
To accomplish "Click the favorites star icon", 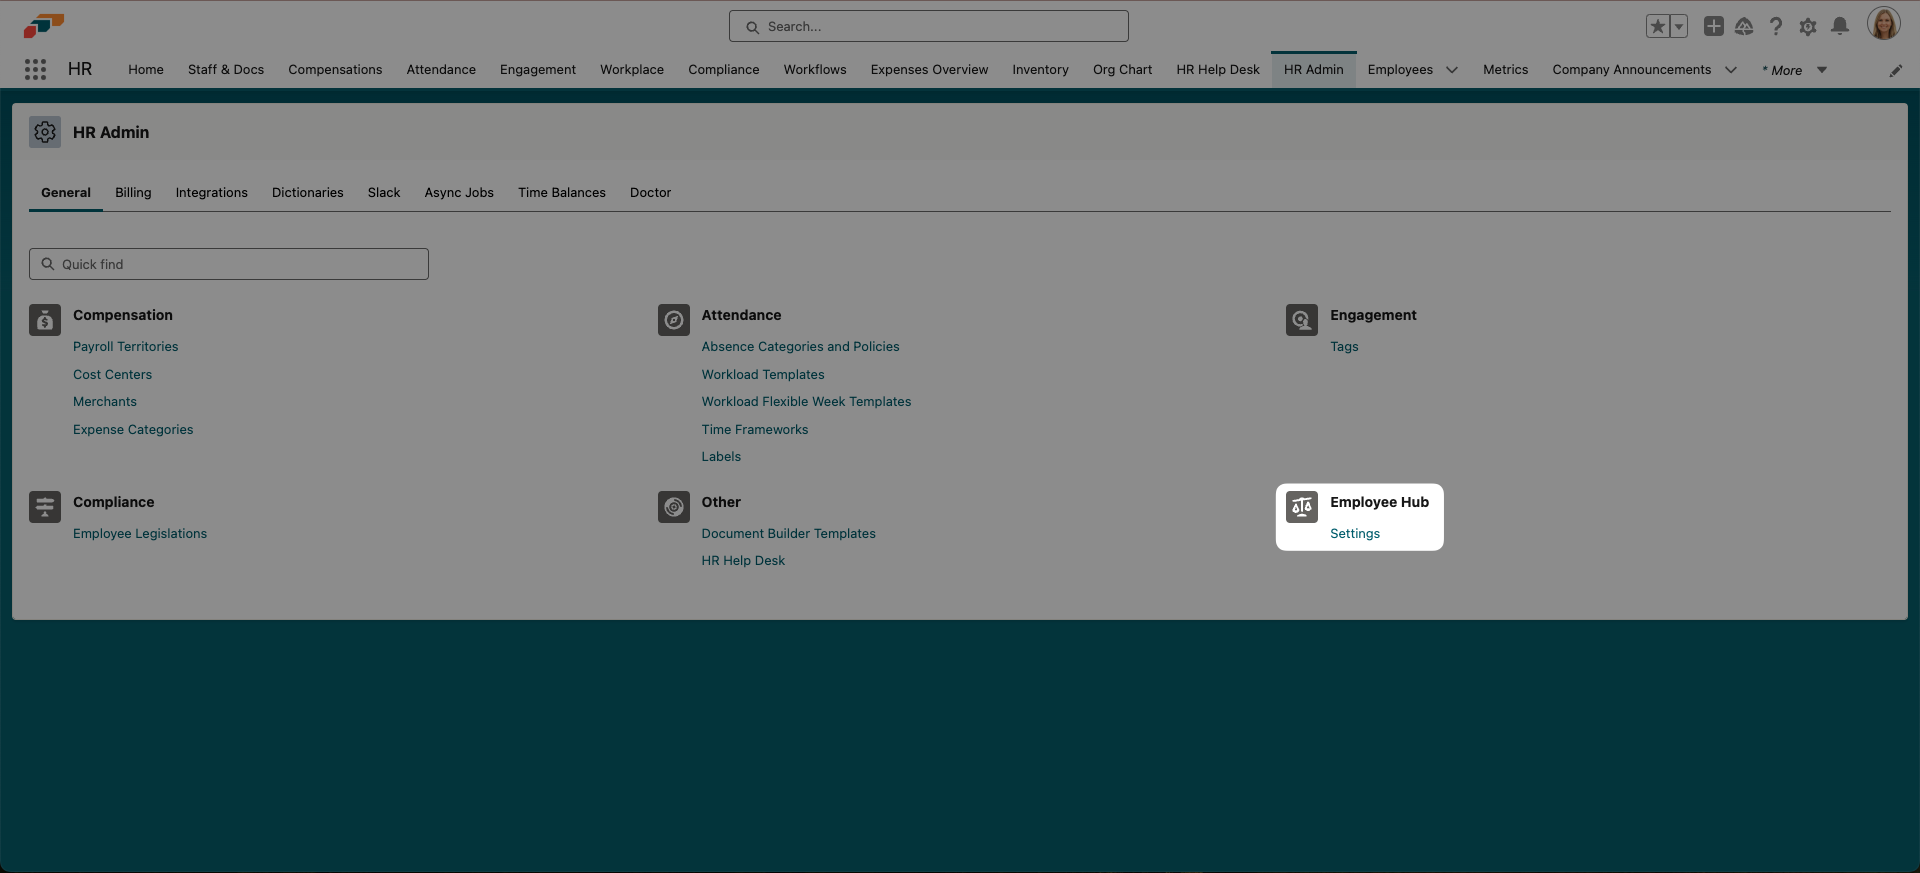I will (1657, 27).
